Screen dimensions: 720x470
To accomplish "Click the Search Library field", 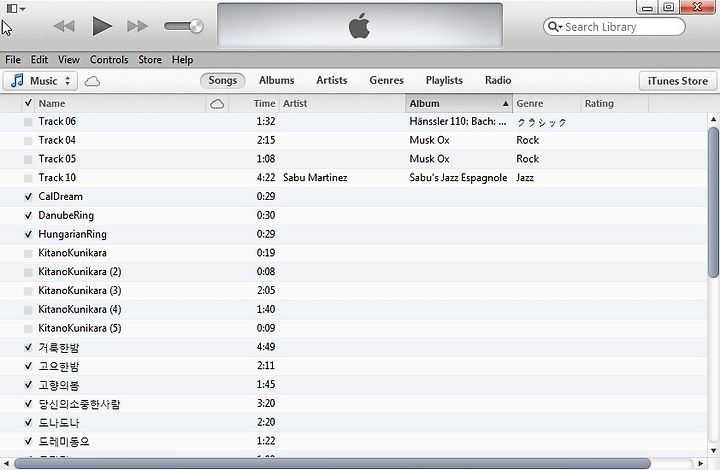I will tap(614, 27).
